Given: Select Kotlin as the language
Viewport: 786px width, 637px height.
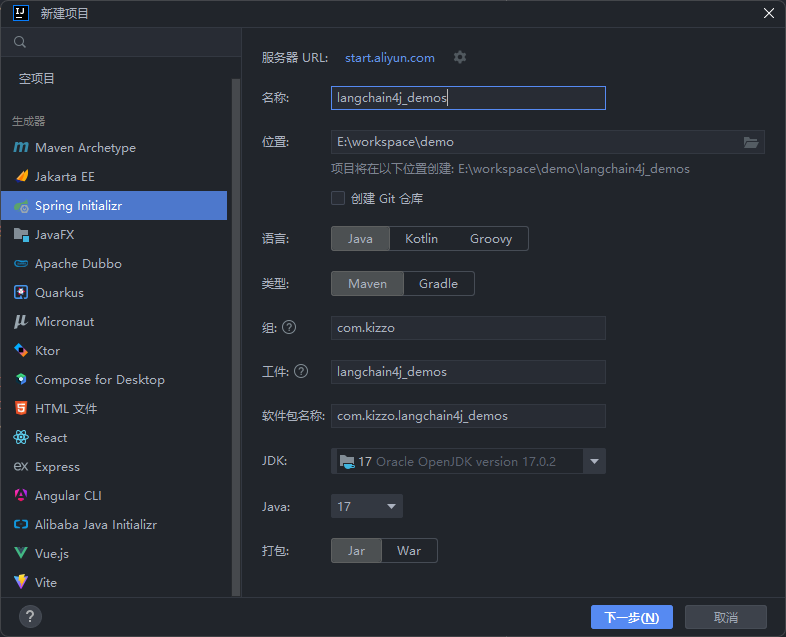Looking at the screenshot, I should coord(422,239).
